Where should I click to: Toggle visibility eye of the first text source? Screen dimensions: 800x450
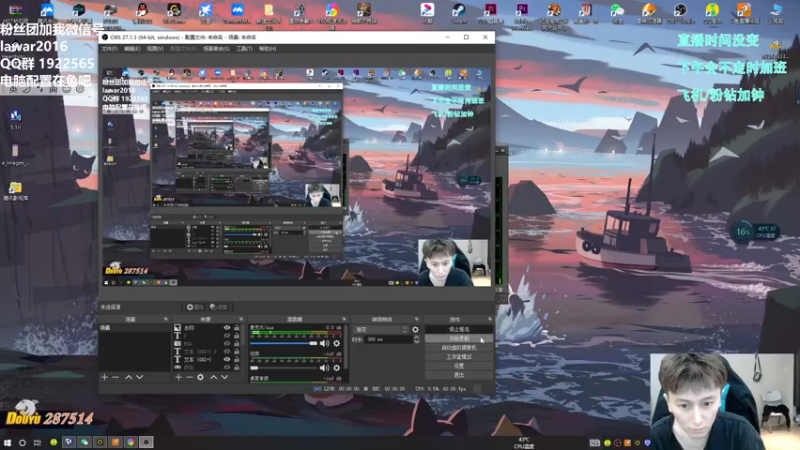point(227,336)
